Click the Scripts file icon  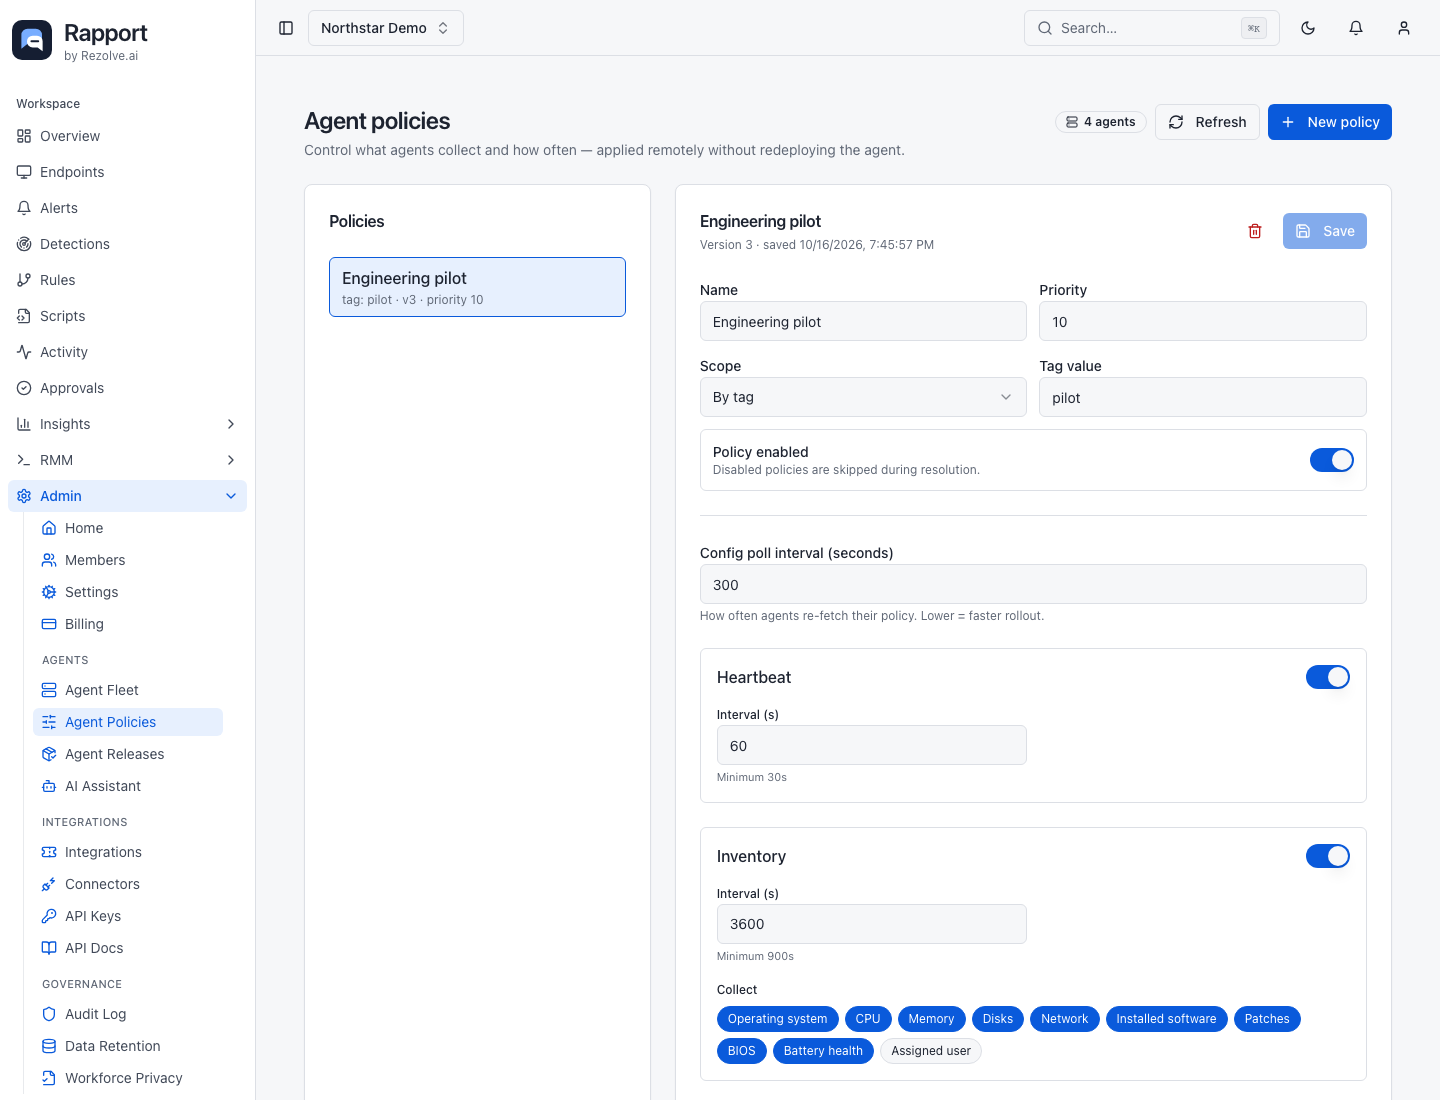click(x=24, y=316)
